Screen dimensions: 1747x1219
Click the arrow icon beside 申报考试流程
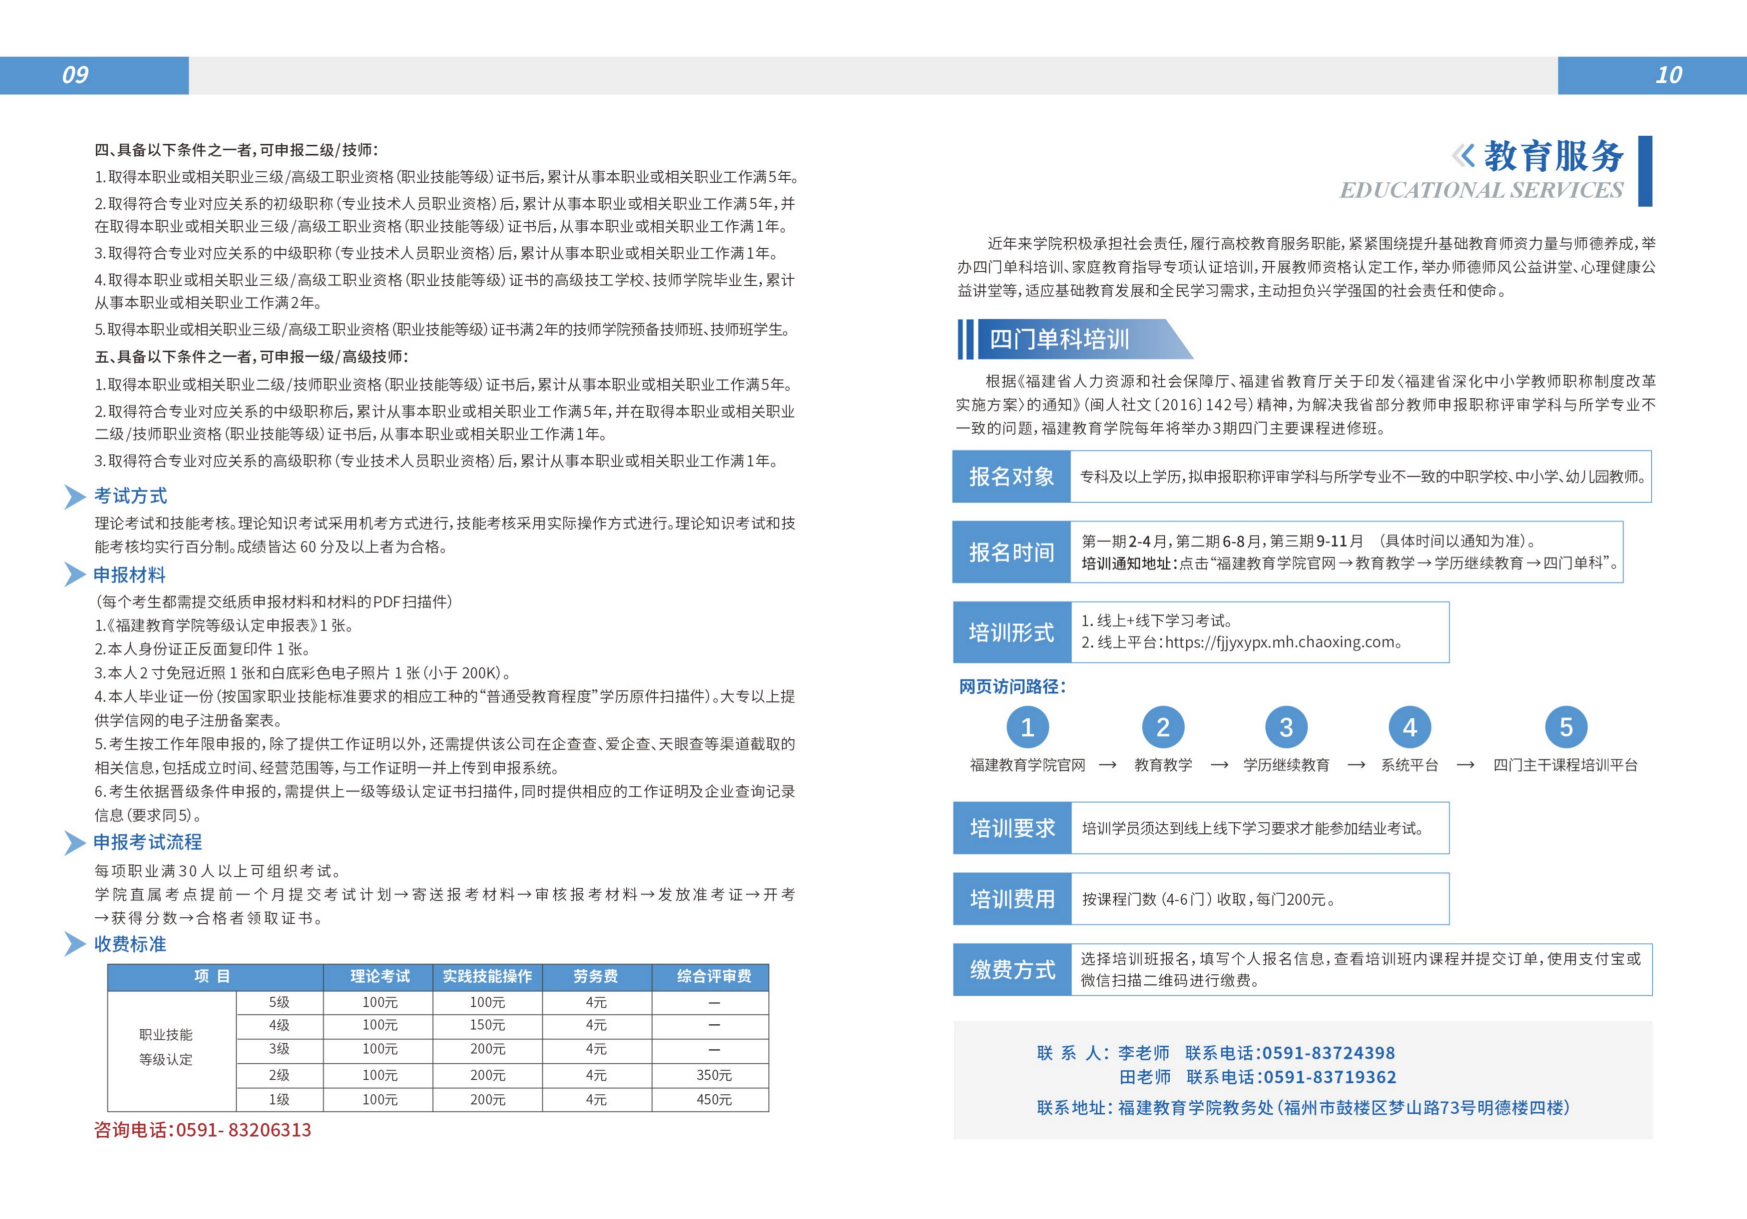[x=75, y=842]
